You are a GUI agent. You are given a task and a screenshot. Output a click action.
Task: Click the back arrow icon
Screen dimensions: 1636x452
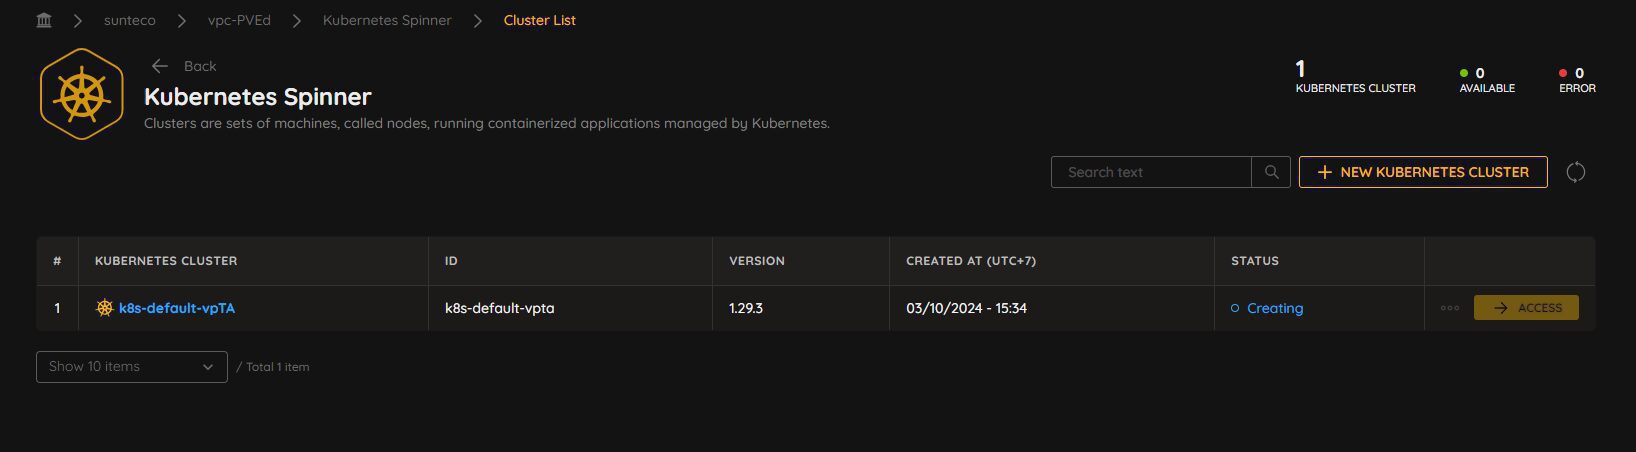point(159,66)
